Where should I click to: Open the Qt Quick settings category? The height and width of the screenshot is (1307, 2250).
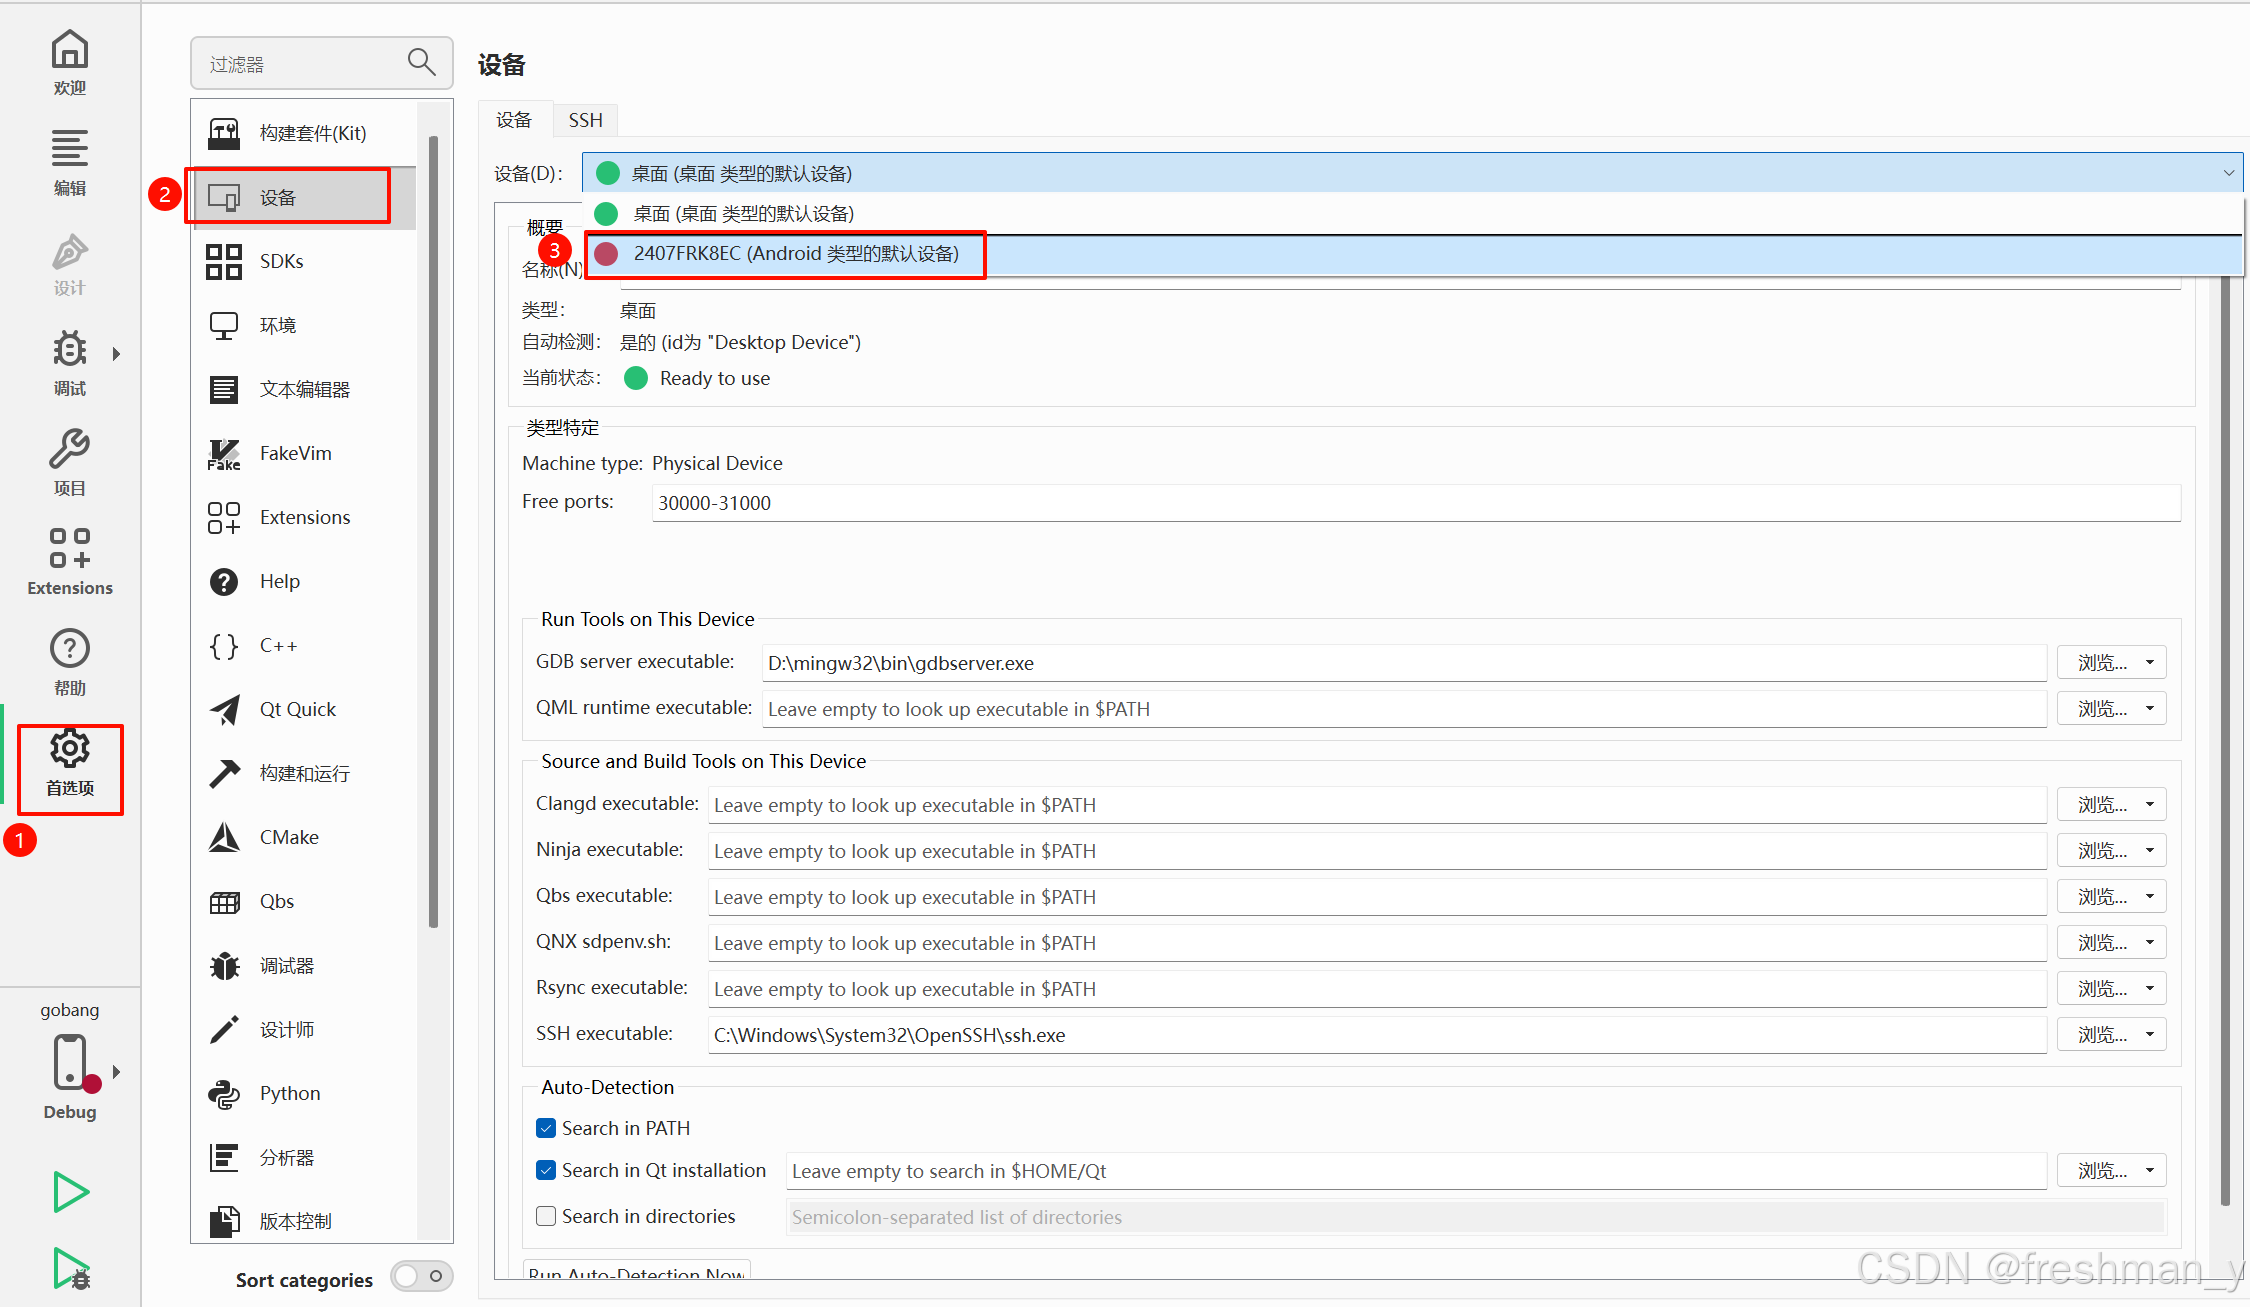point(297,709)
